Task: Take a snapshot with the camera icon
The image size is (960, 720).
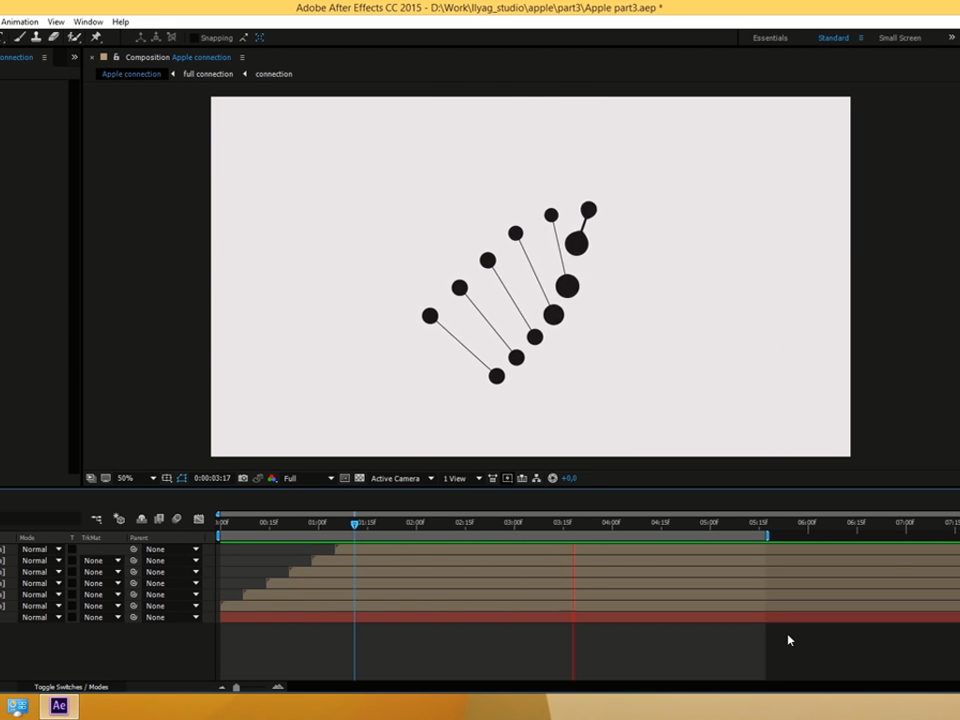Action: tap(243, 478)
